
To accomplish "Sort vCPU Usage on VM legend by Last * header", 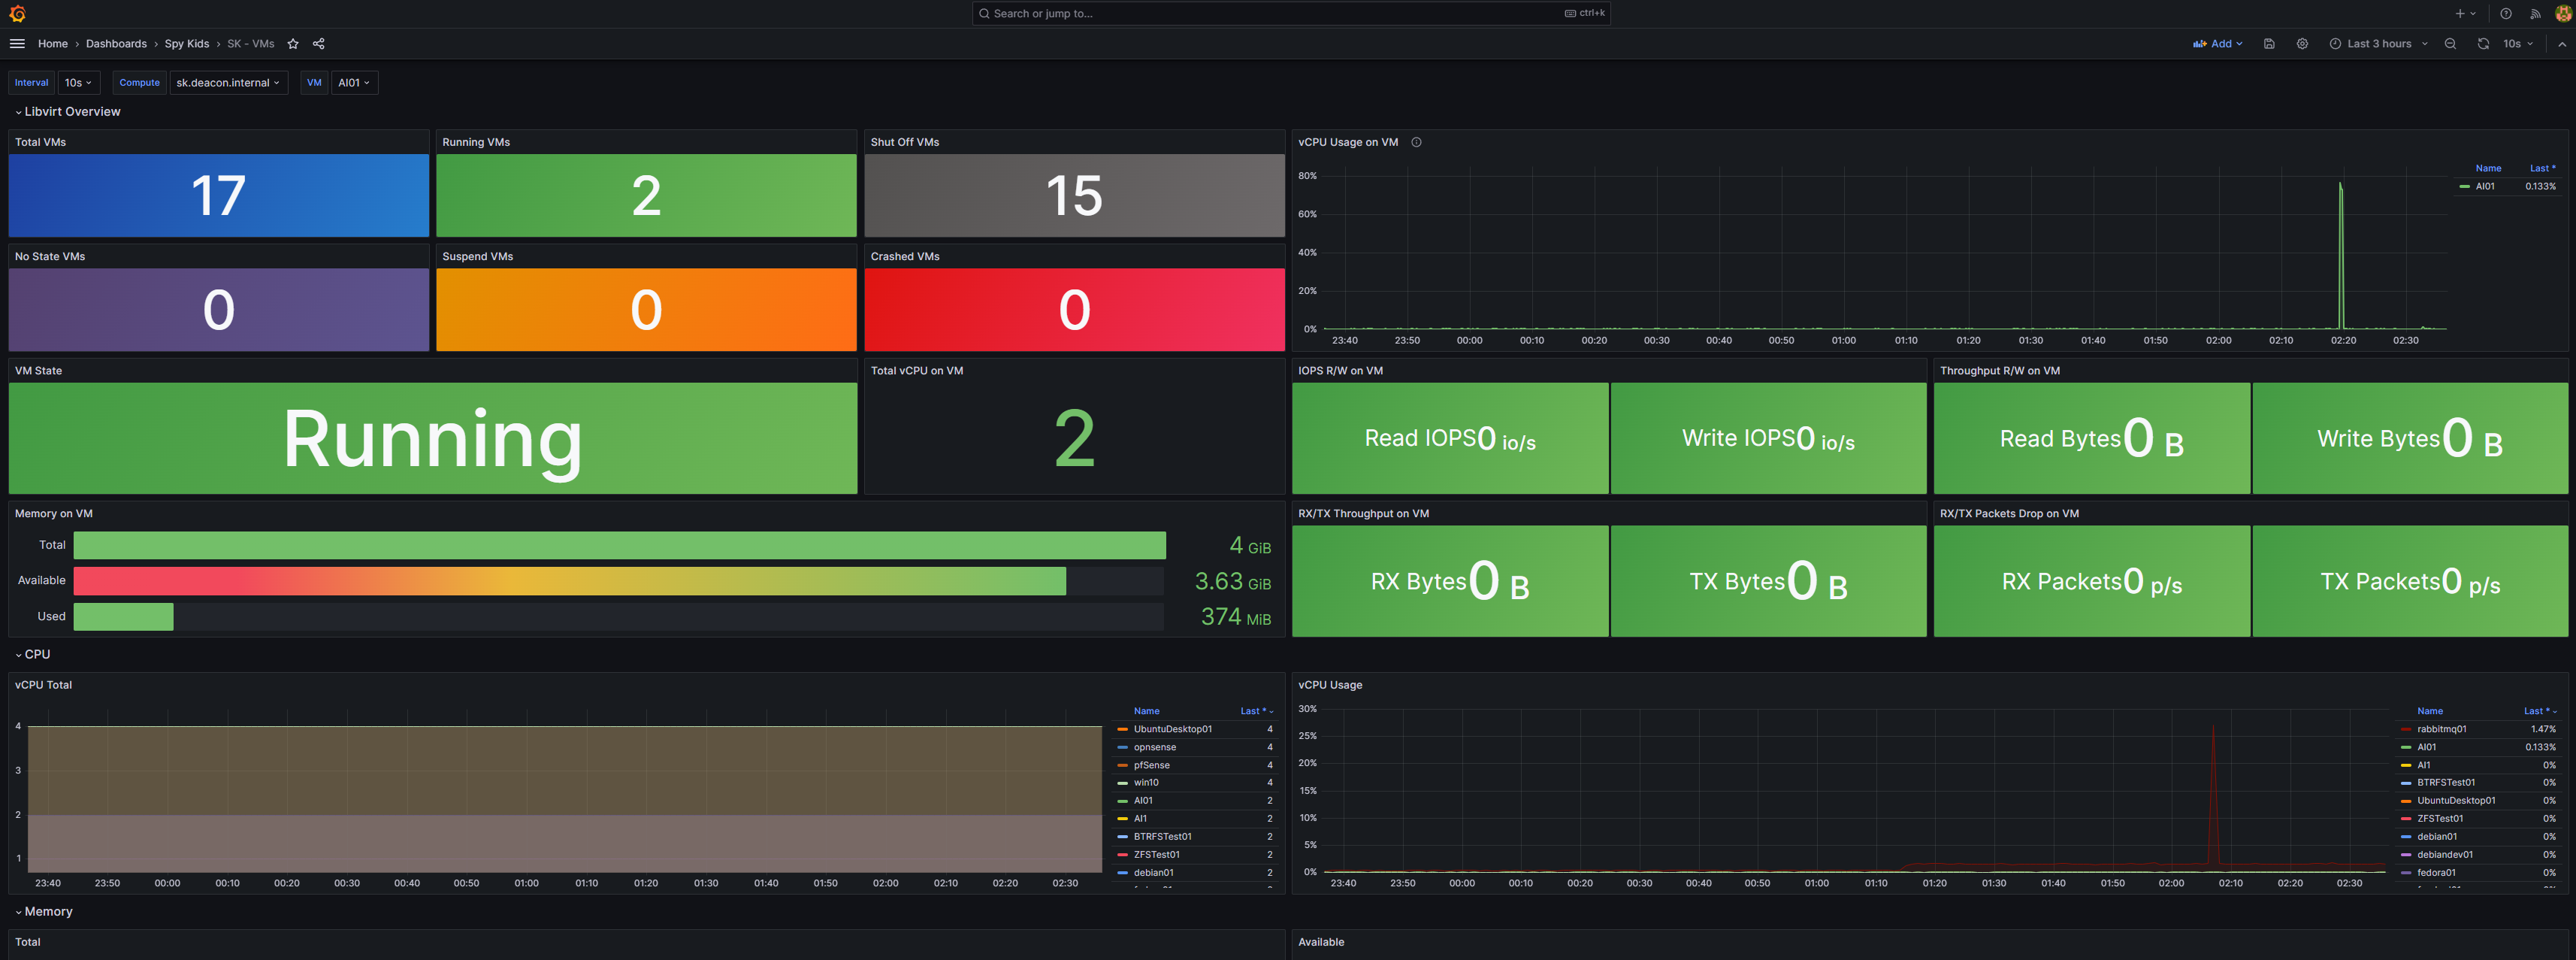I will [x=2542, y=168].
